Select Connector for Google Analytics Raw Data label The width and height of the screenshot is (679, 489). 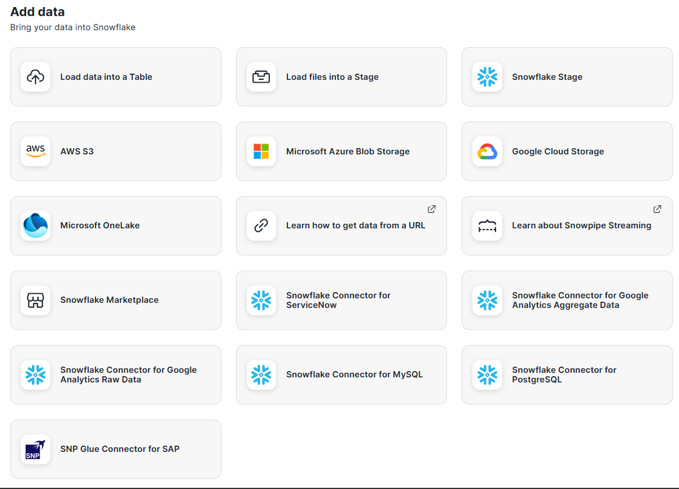point(128,375)
